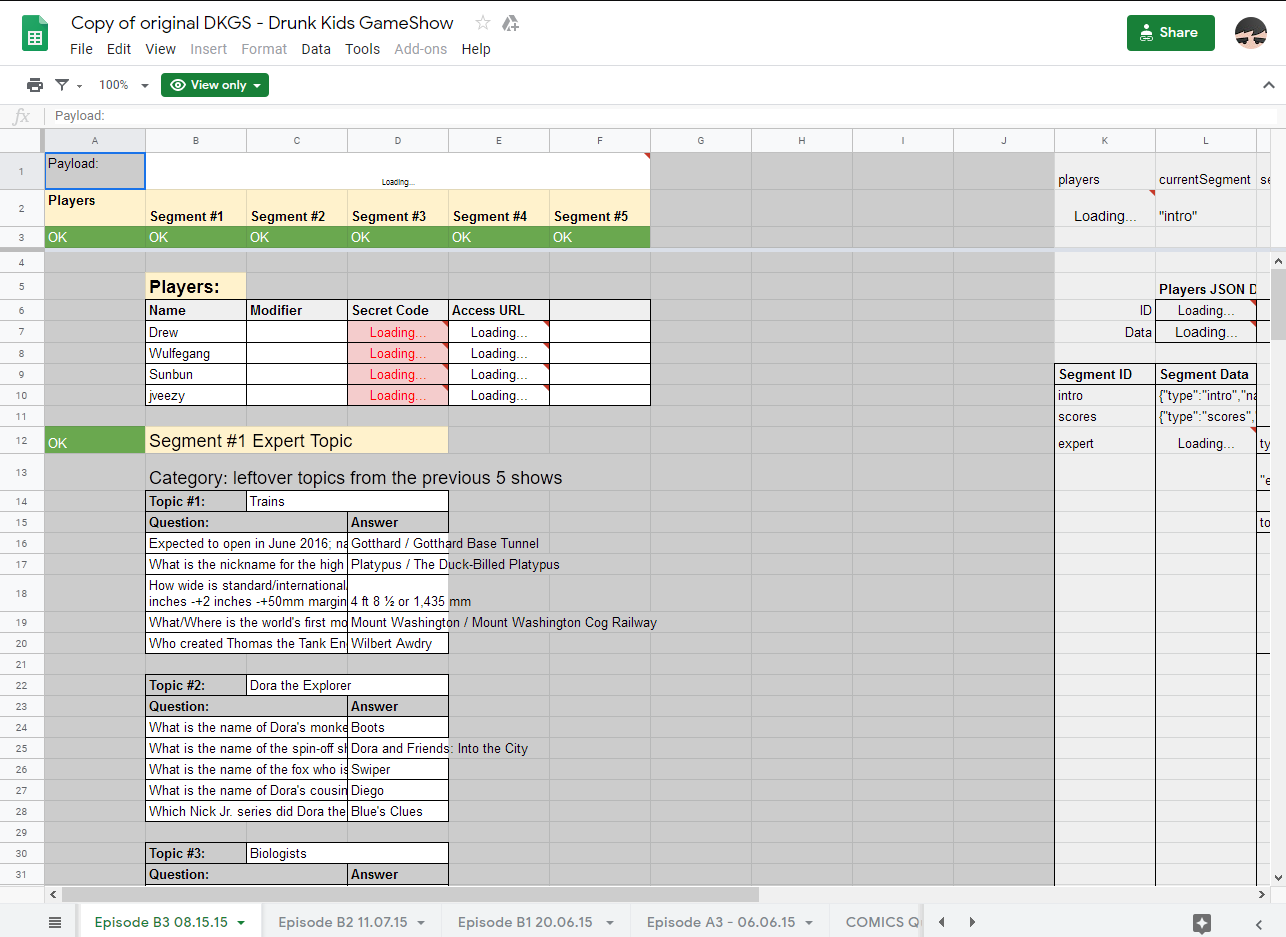Select the player name cell Wulfegang
This screenshot has width=1286, height=937.
click(196, 353)
